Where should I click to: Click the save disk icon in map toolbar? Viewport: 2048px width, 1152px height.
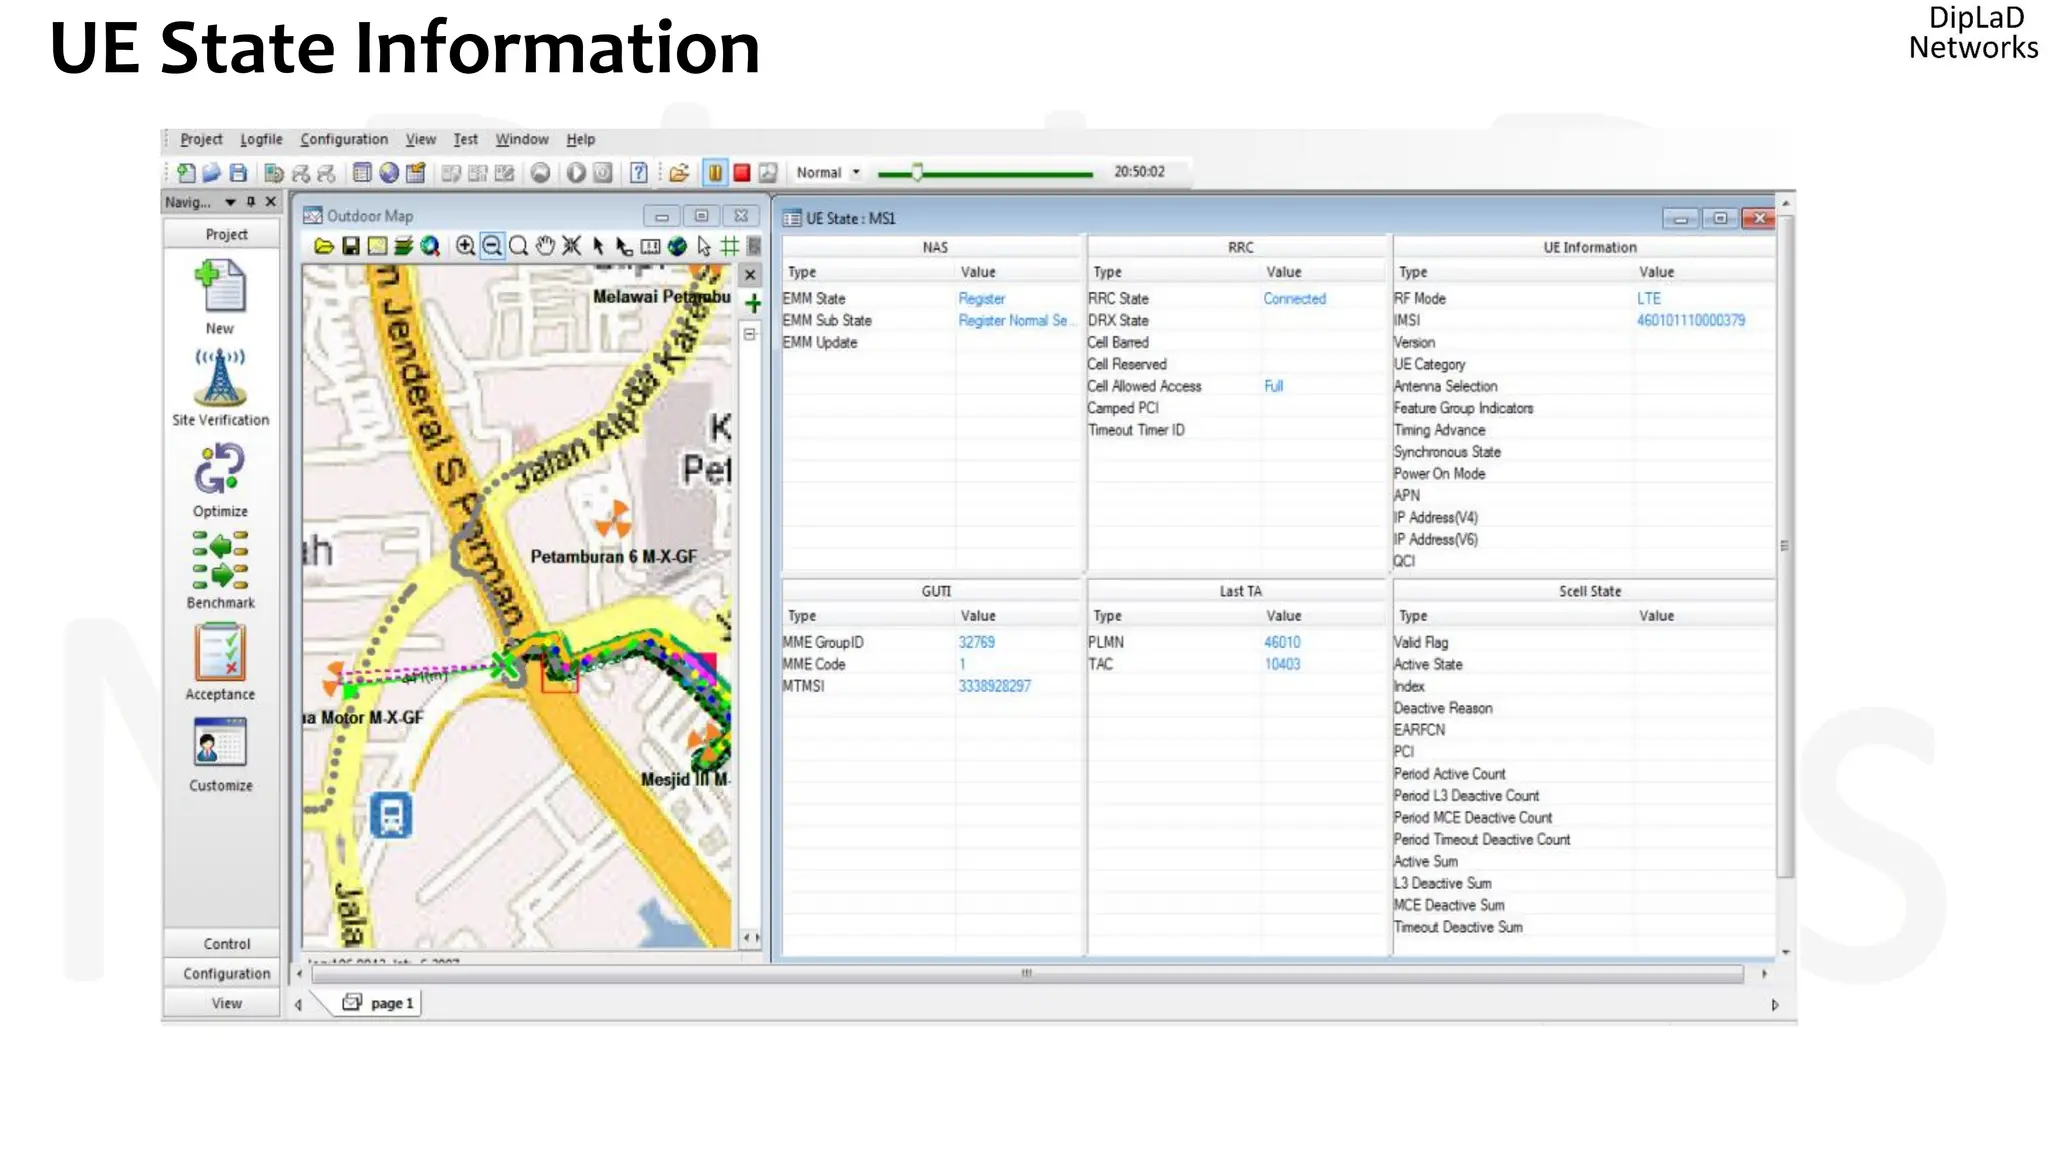(x=351, y=246)
